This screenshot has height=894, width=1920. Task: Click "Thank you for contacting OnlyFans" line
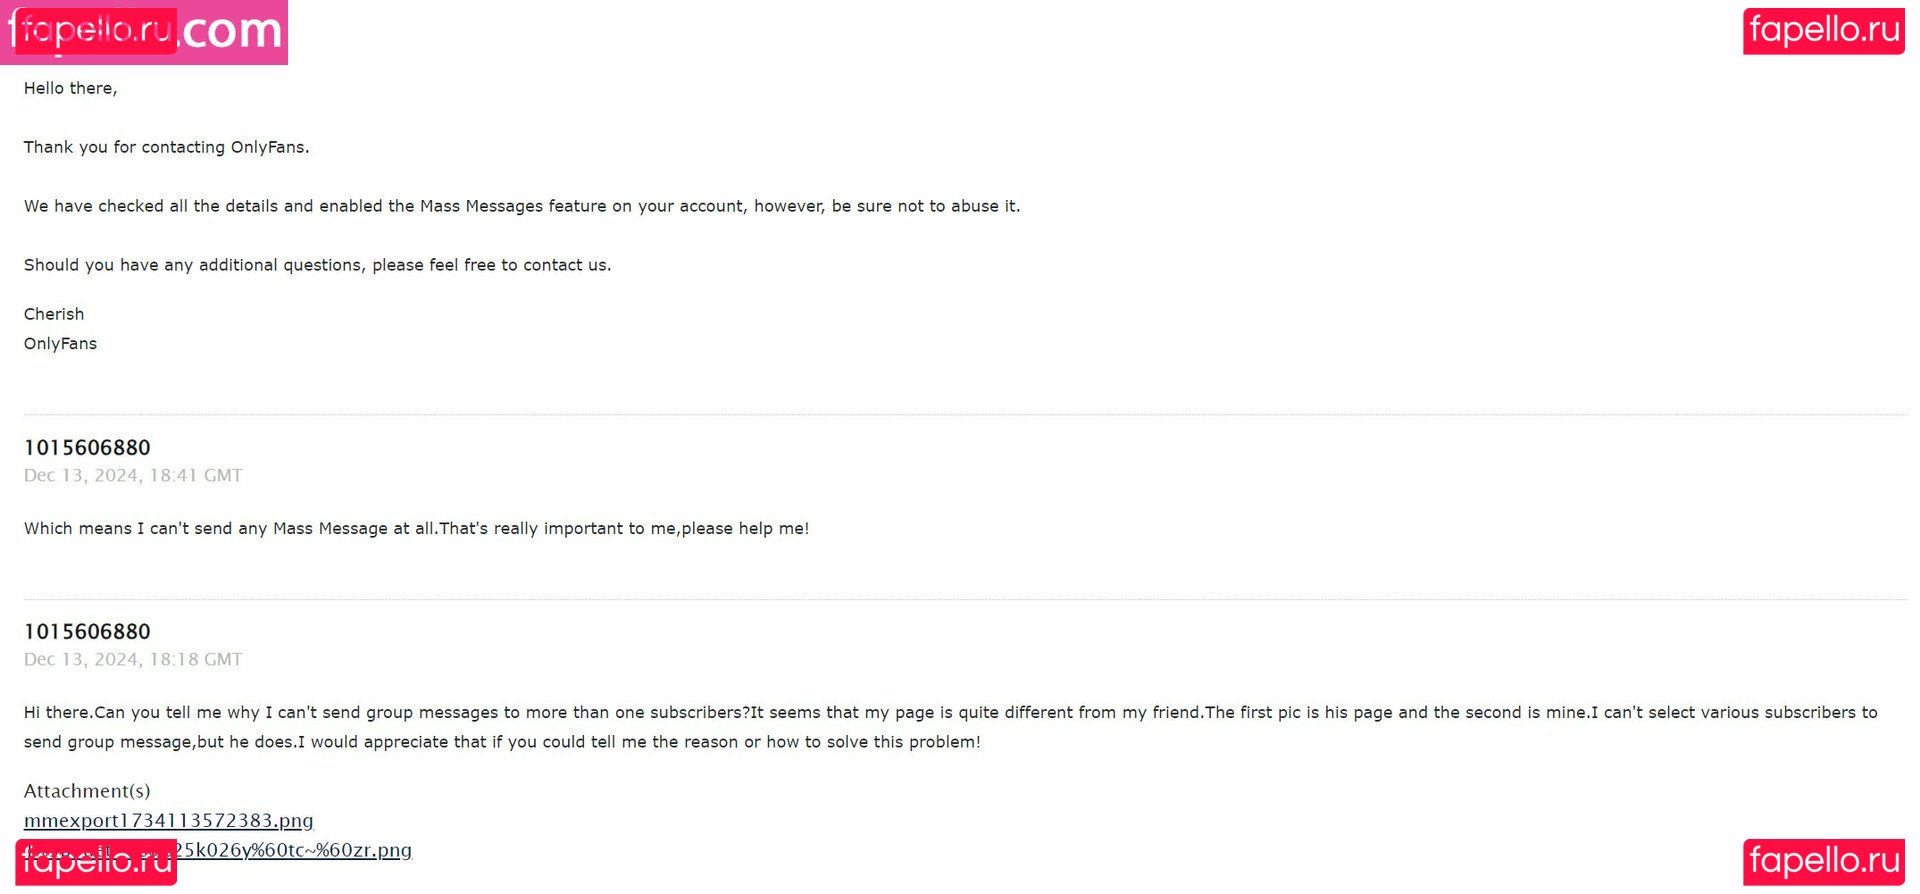166,148
